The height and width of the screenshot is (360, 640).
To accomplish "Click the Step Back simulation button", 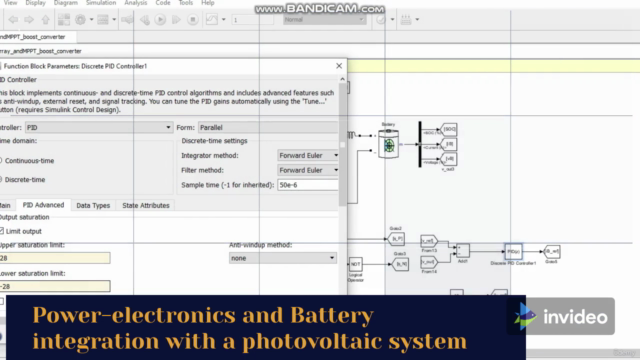I will click(144, 19).
